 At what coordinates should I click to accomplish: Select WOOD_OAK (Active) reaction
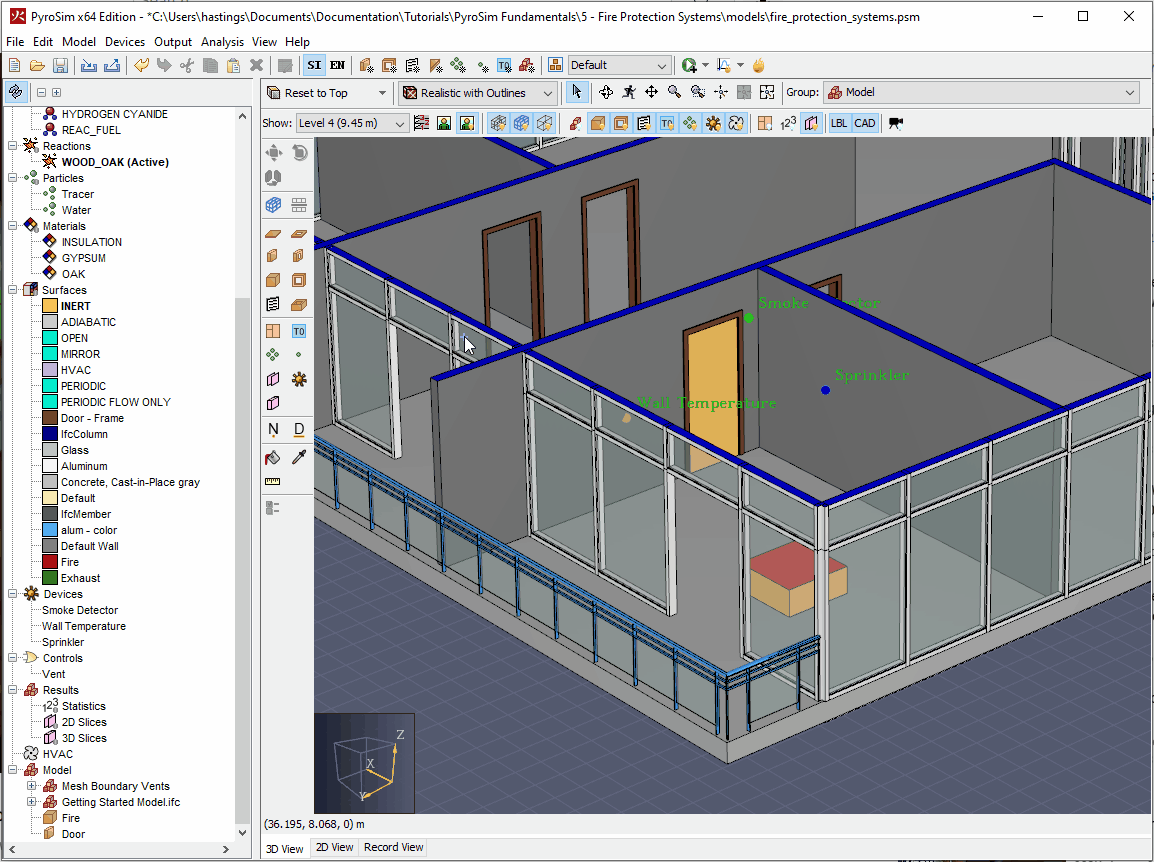pos(115,162)
